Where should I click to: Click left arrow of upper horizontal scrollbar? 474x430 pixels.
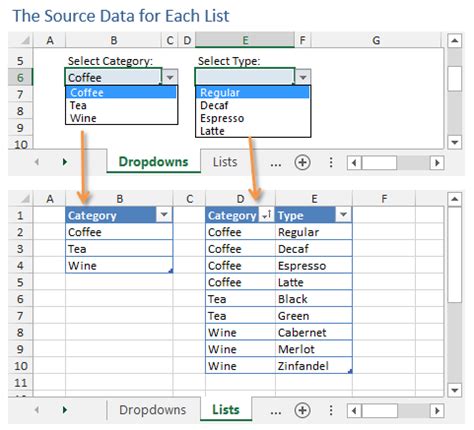point(355,163)
